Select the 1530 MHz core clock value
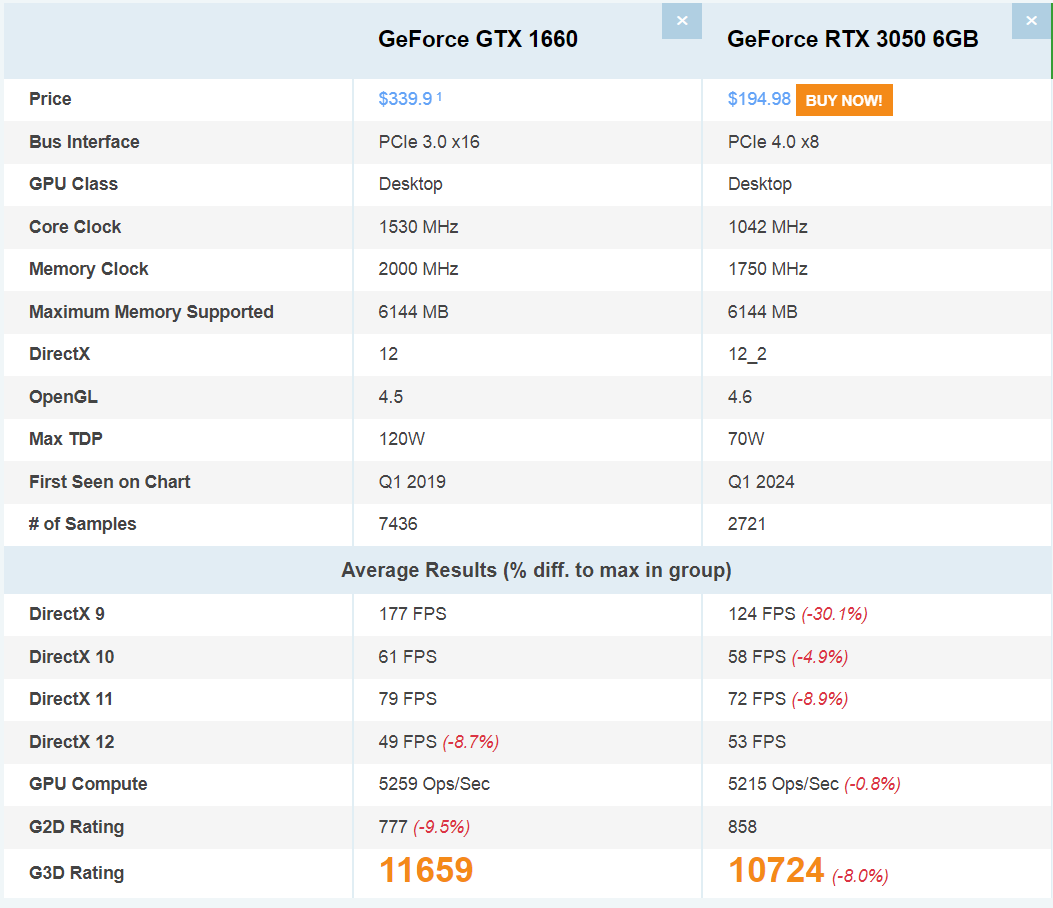The width and height of the screenshot is (1053, 908). pyautogui.click(x=418, y=227)
